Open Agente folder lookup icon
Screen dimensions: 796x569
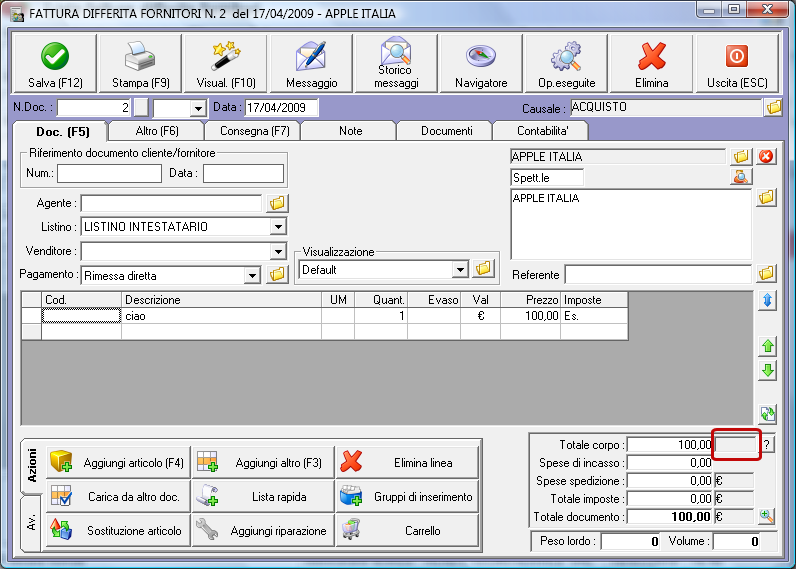point(277,203)
